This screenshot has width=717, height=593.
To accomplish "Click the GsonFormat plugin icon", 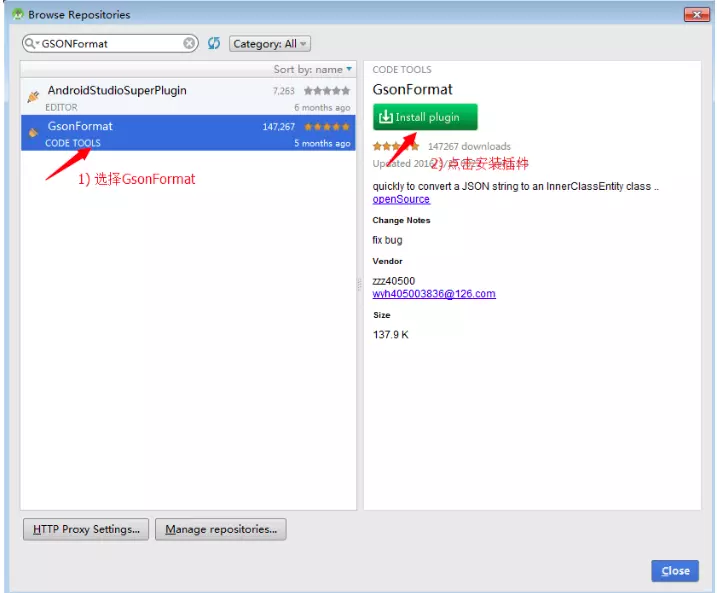I will click(33, 133).
